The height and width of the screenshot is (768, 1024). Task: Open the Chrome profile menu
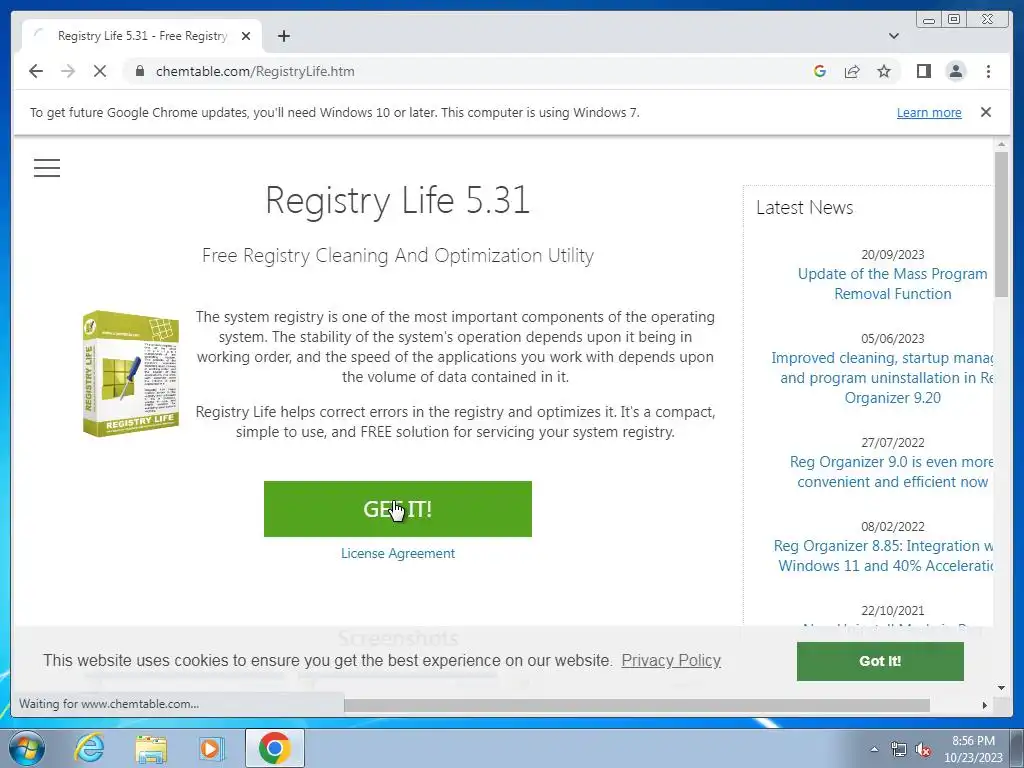(x=955, y=71)
